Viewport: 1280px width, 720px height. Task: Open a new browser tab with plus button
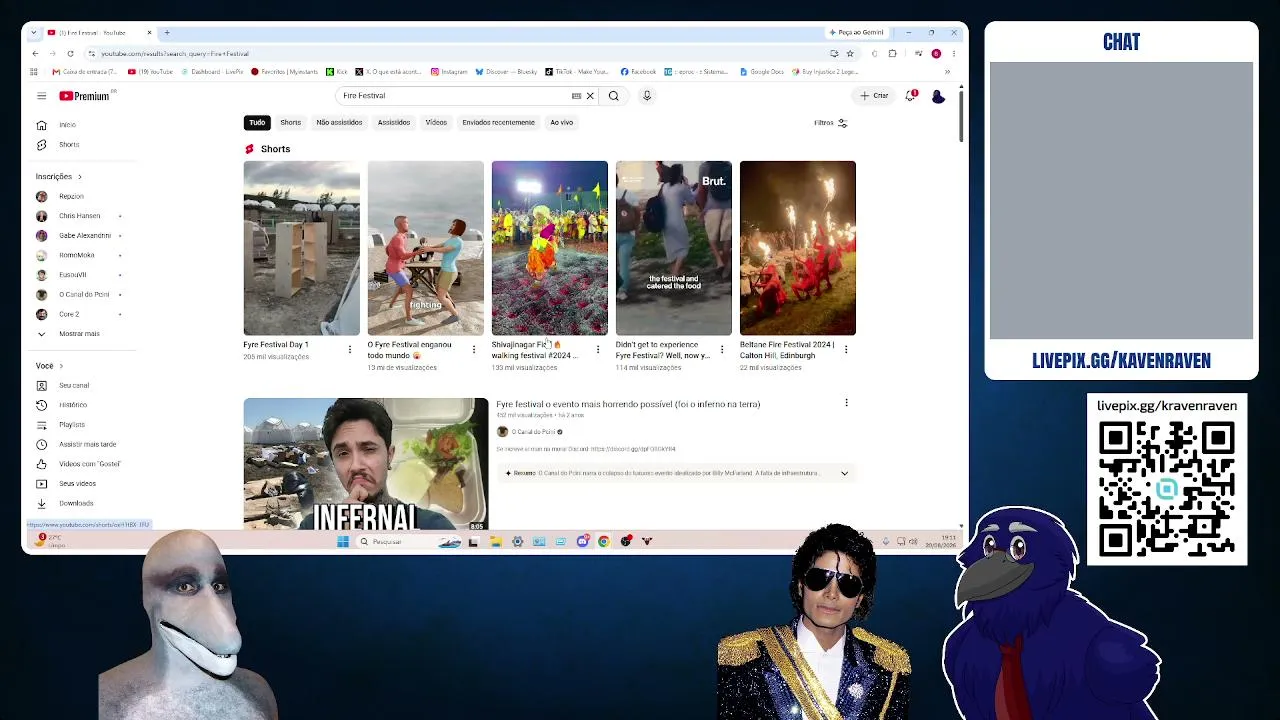pos(167,33)
